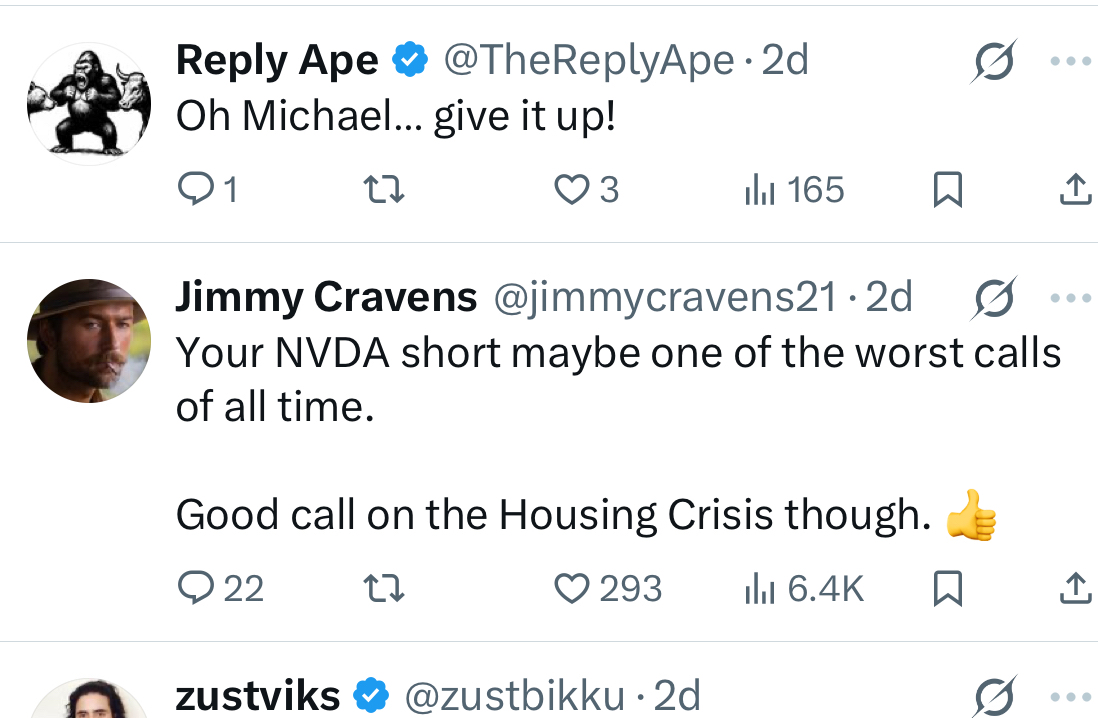
Task: Open replies on Reply Ape's tweet
Action: [x=207, y=189]
